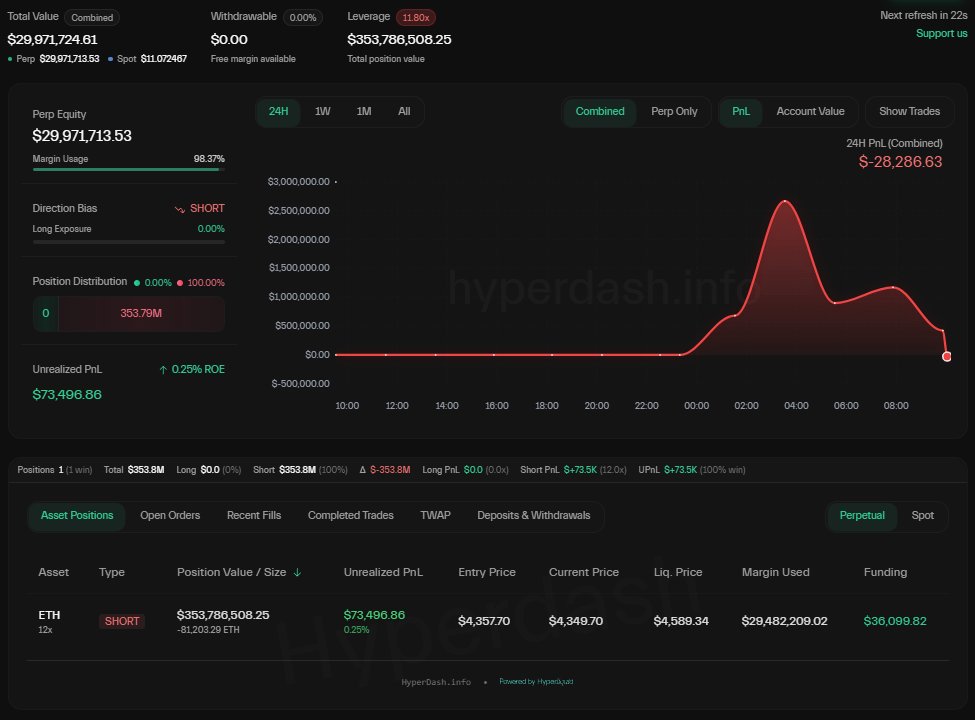Sort by Position Value / Size column

click(231, 572)
